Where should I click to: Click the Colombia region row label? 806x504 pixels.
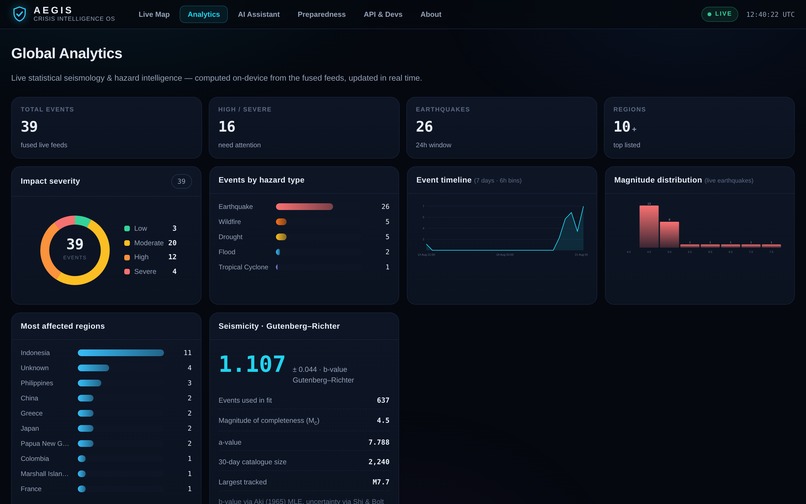pyautogui.click(x=35, y=459)
